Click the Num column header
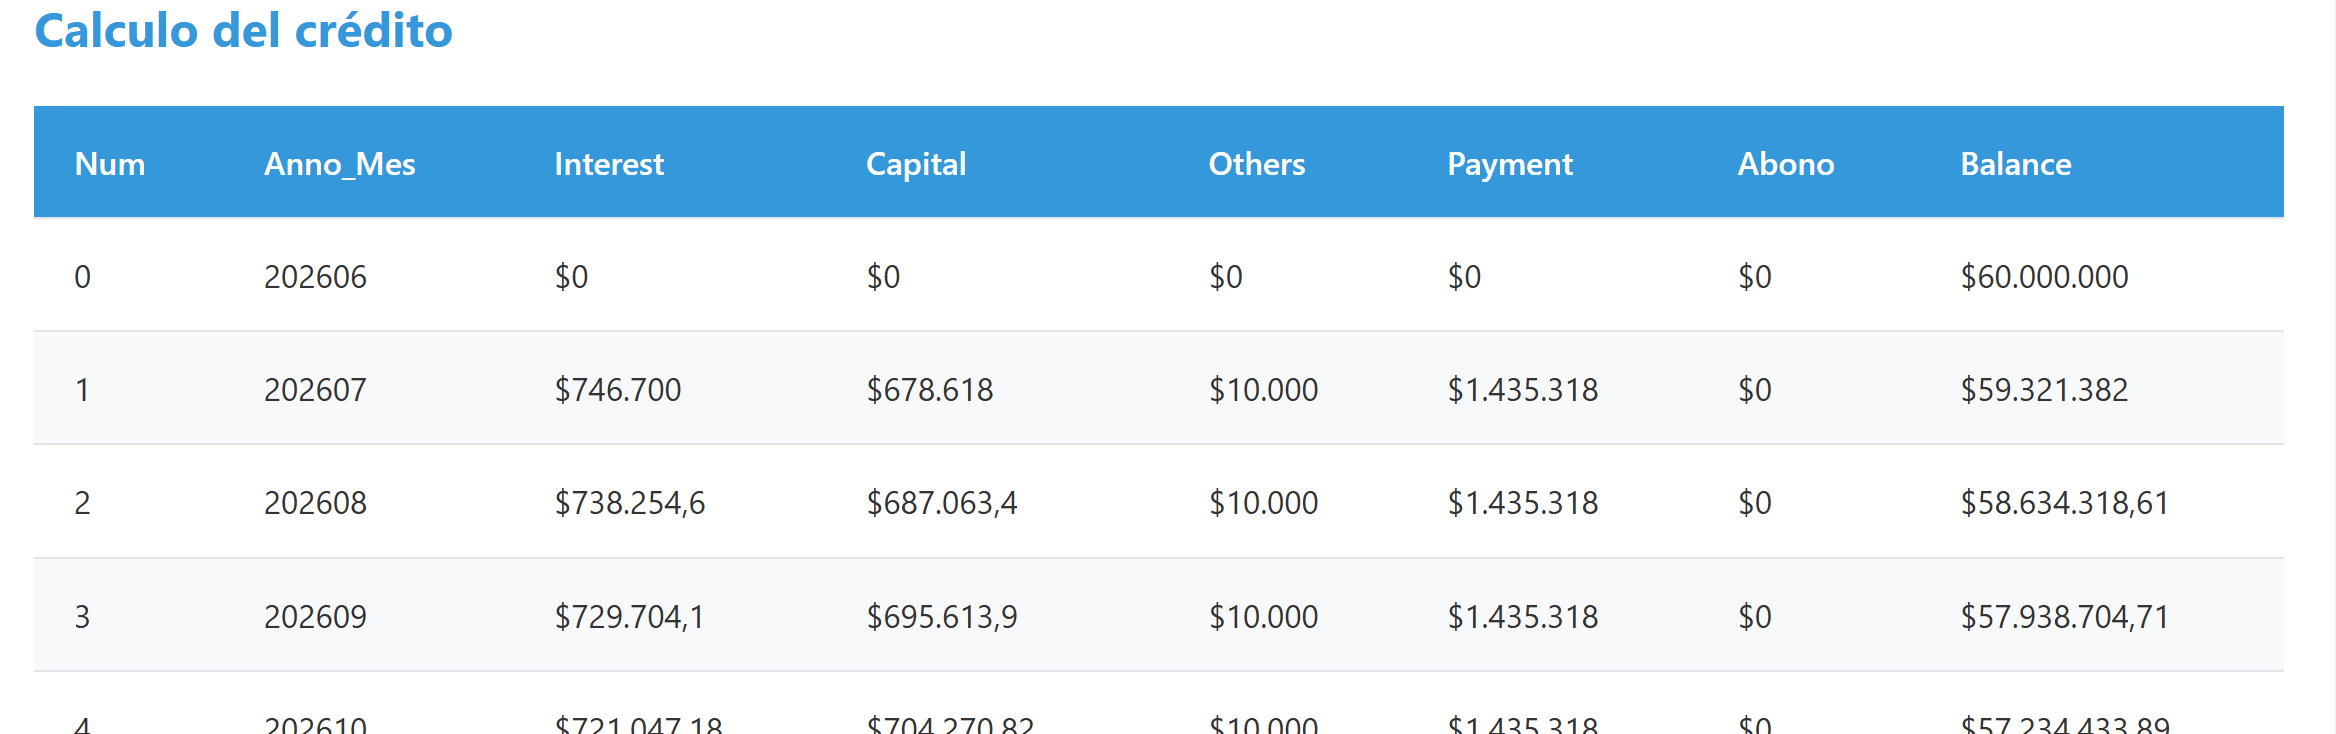The width and height of the screenshot is (2336, 734). click(110, 164)
